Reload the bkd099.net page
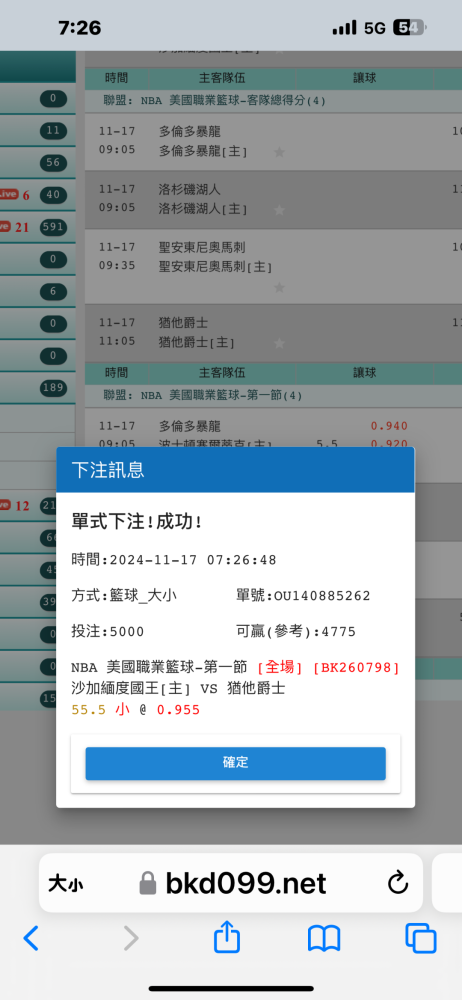The height and width of the screenshot is (1000, 462). tap(398, 883)
